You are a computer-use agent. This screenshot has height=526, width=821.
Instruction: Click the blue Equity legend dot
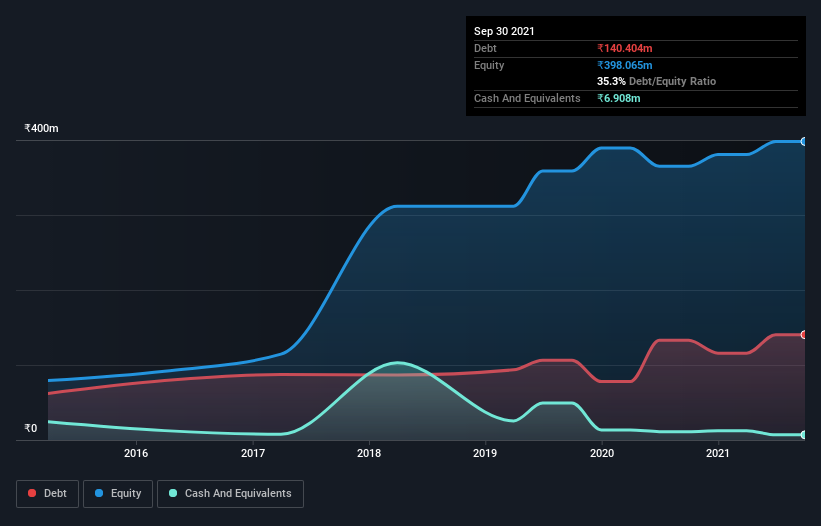point(99,493)
